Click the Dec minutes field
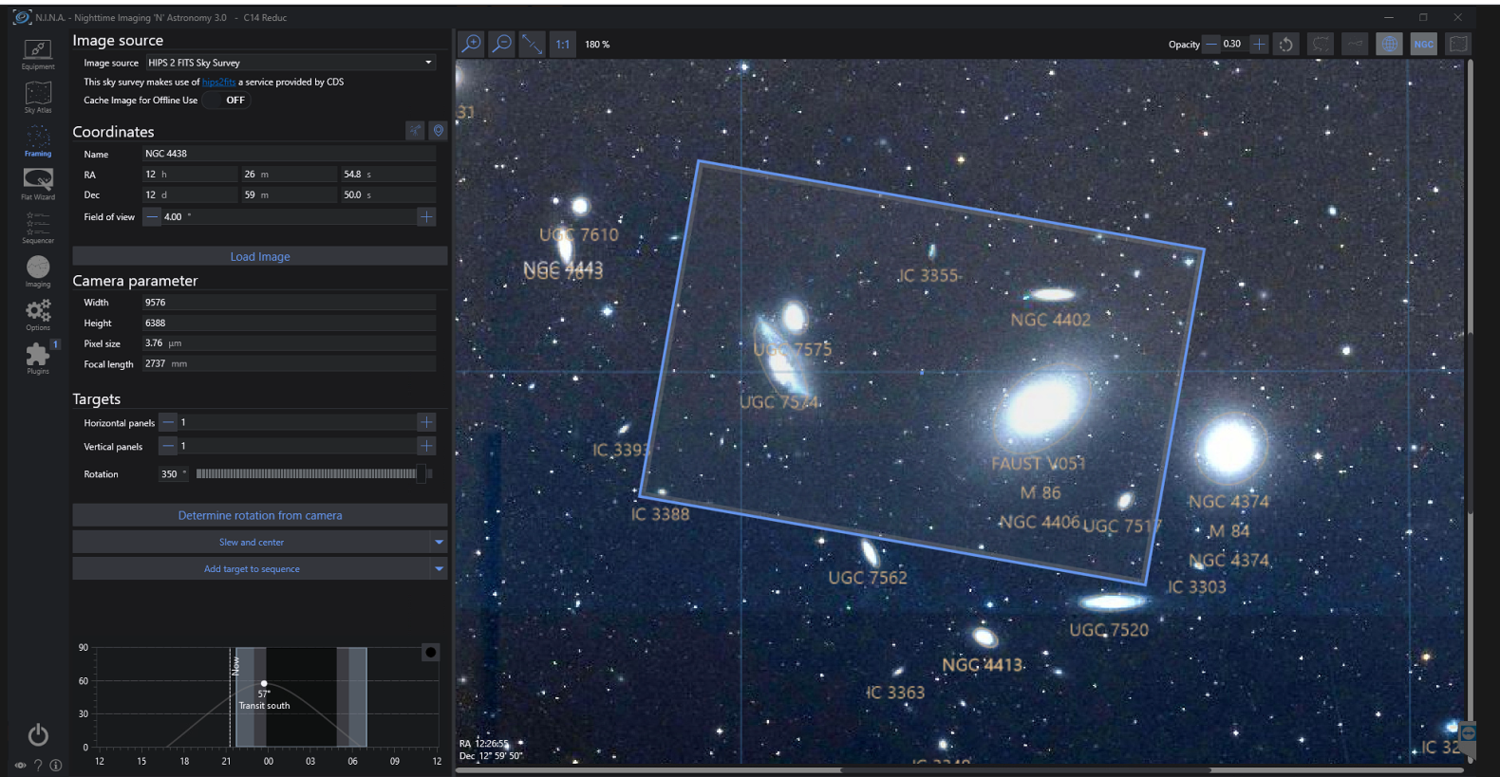 click(289, 195)
